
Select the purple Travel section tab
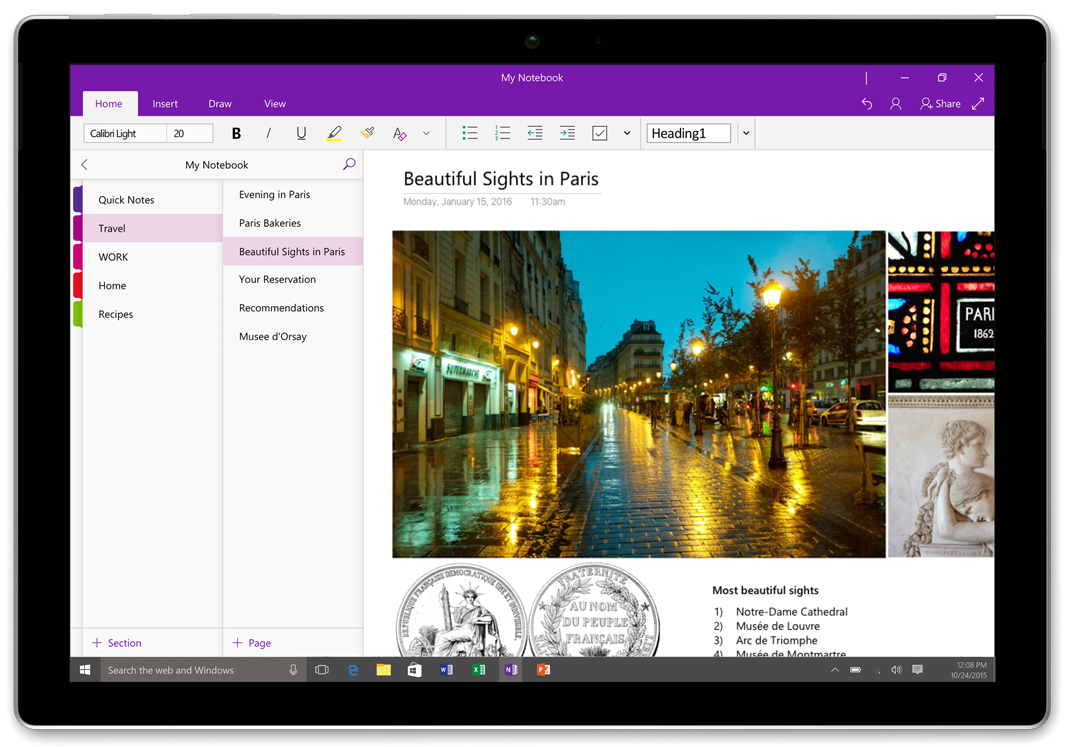112,228
